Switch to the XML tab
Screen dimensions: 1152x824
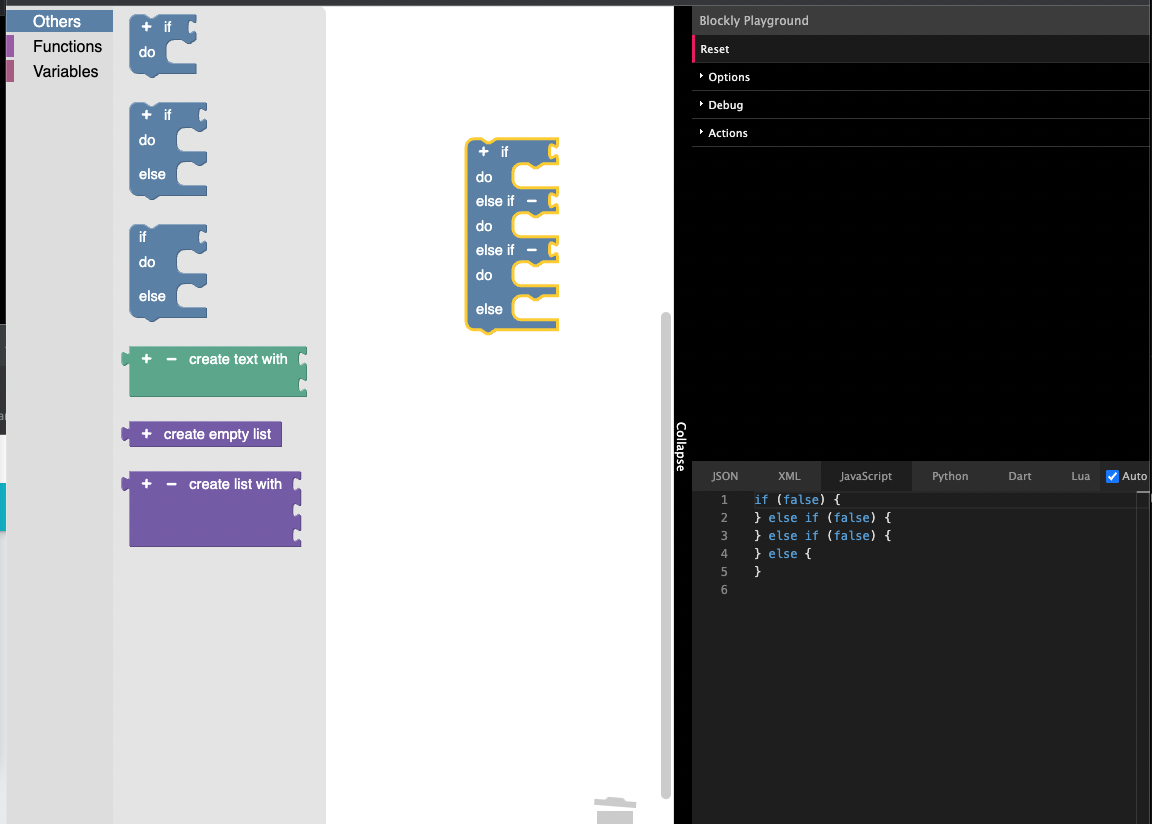(x=789, y=476)
